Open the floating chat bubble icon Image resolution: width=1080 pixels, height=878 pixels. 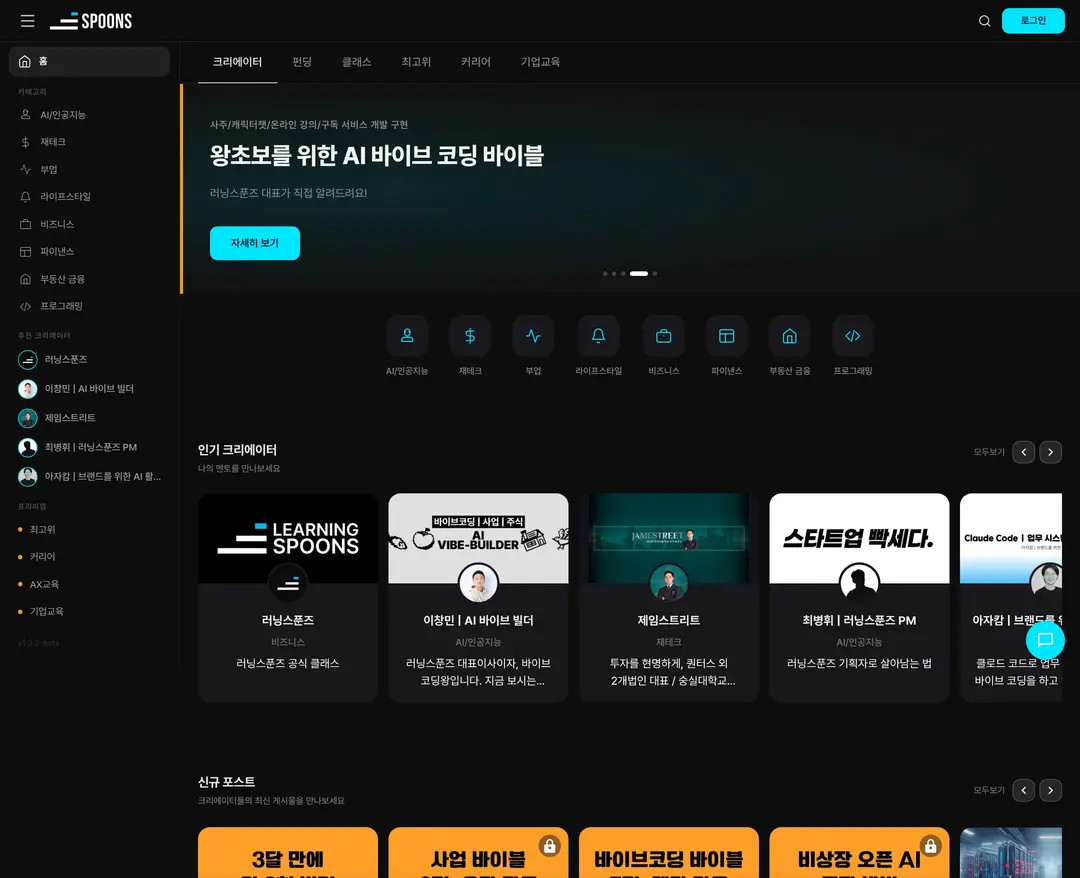coord(1045,640)
